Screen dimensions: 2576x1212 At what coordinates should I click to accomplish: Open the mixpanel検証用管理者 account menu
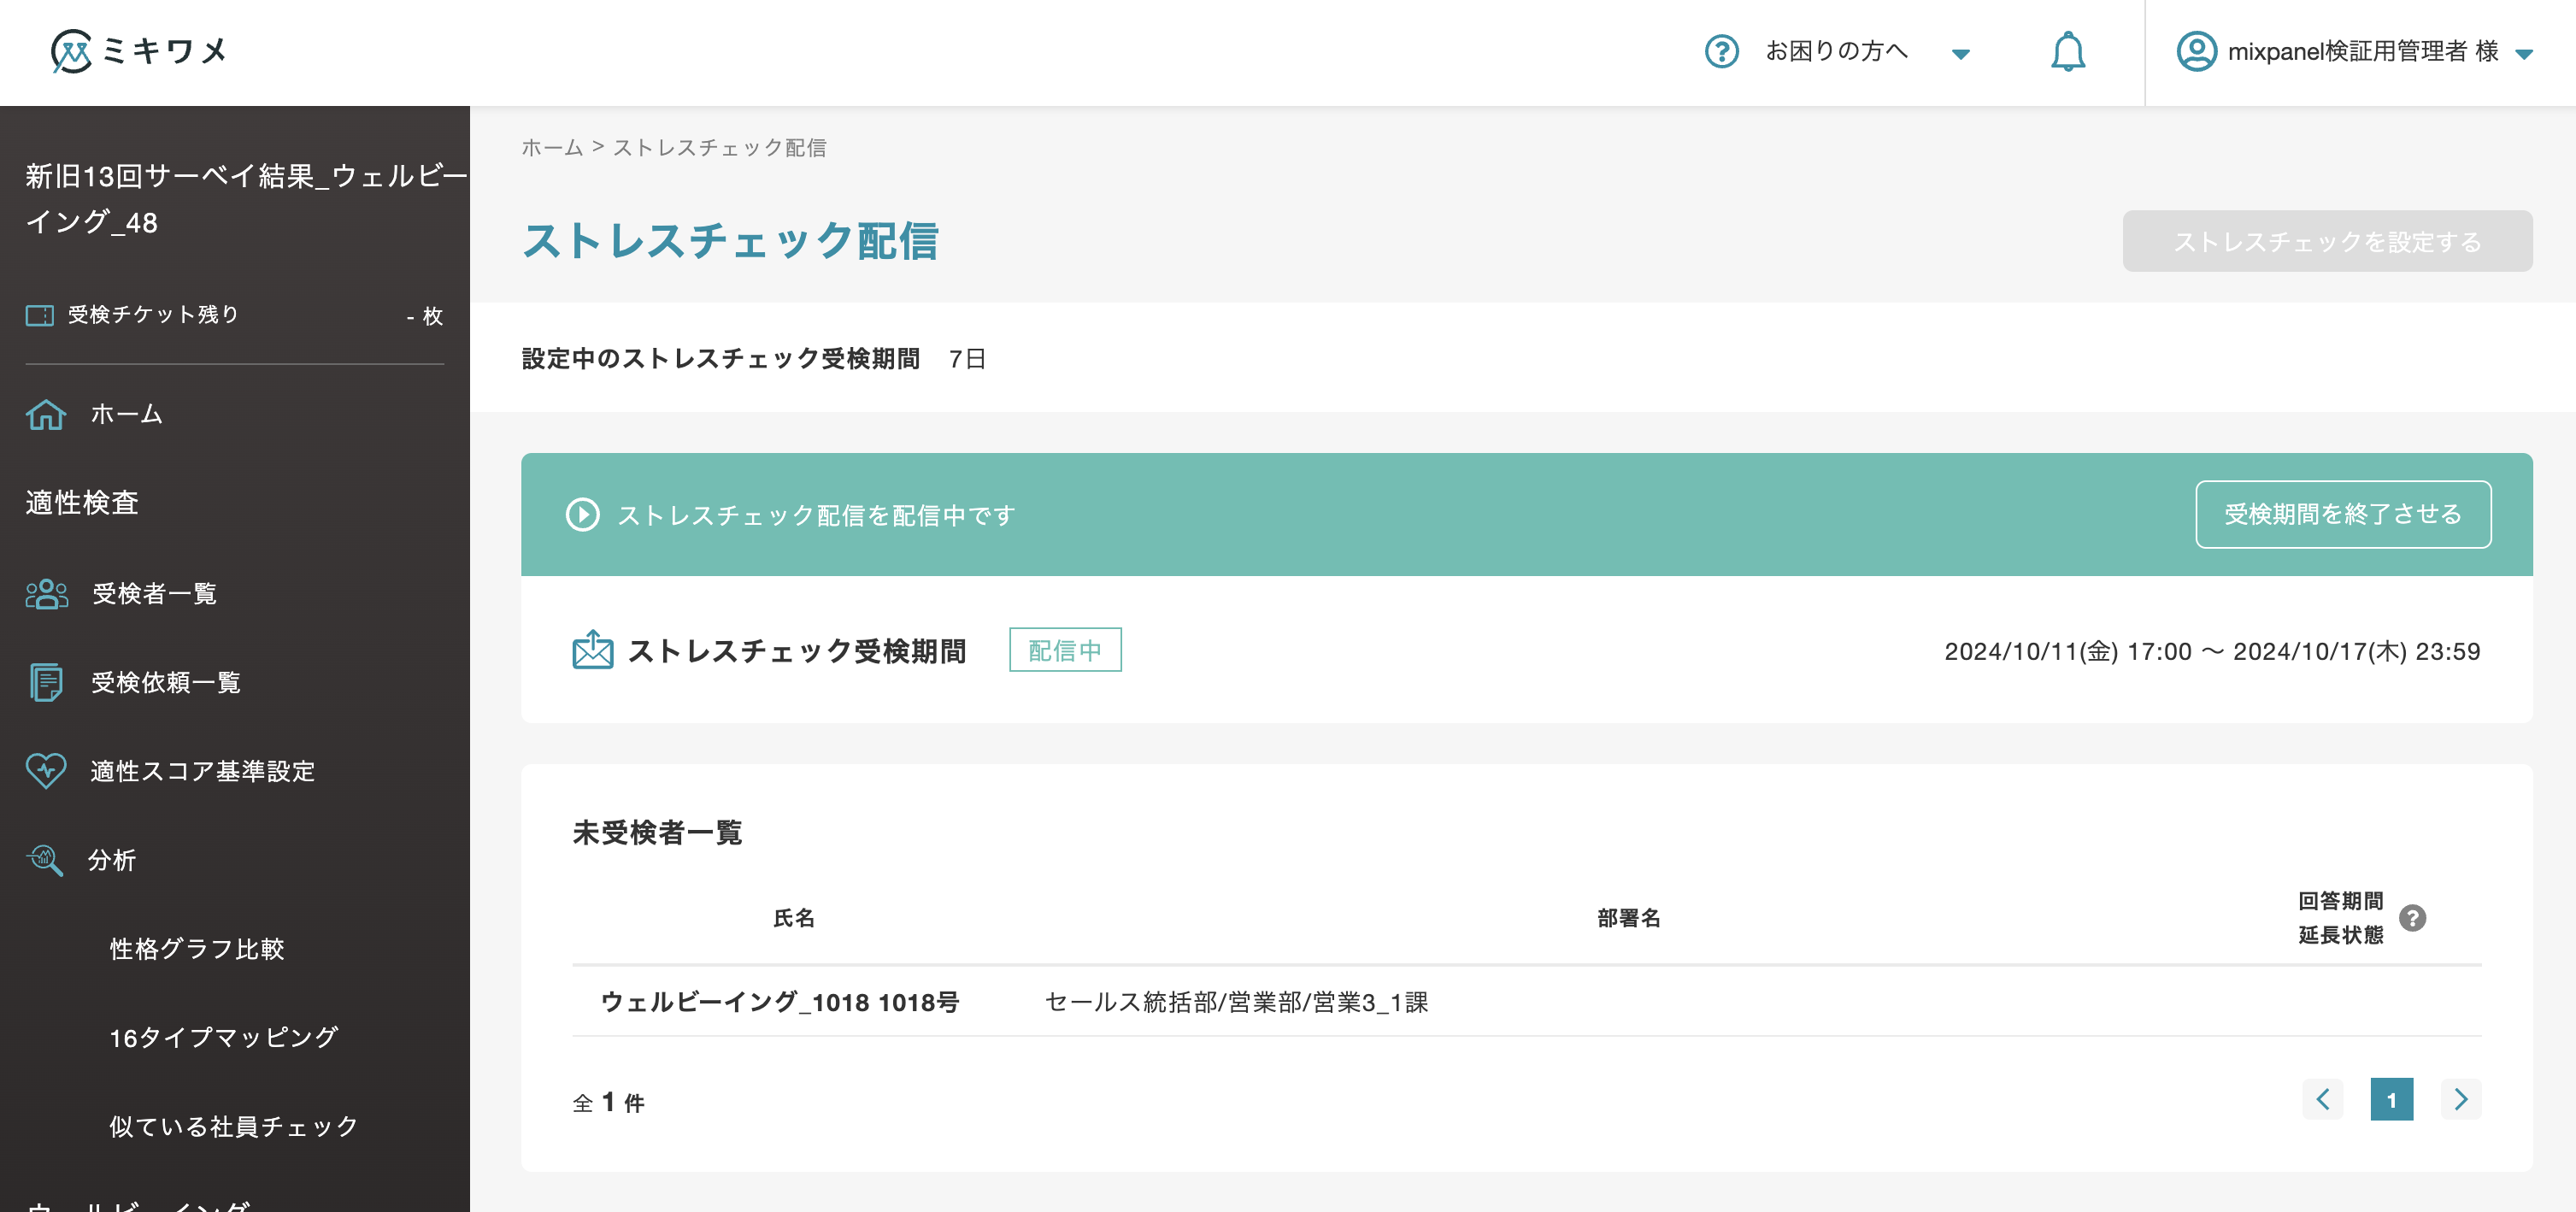point(2350,51)
